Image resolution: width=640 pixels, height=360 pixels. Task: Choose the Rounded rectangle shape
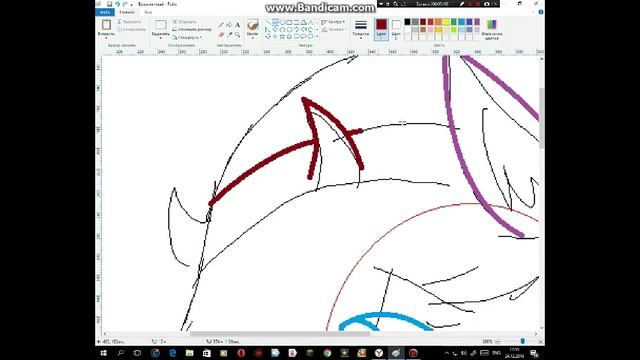(x=296, y=22)
